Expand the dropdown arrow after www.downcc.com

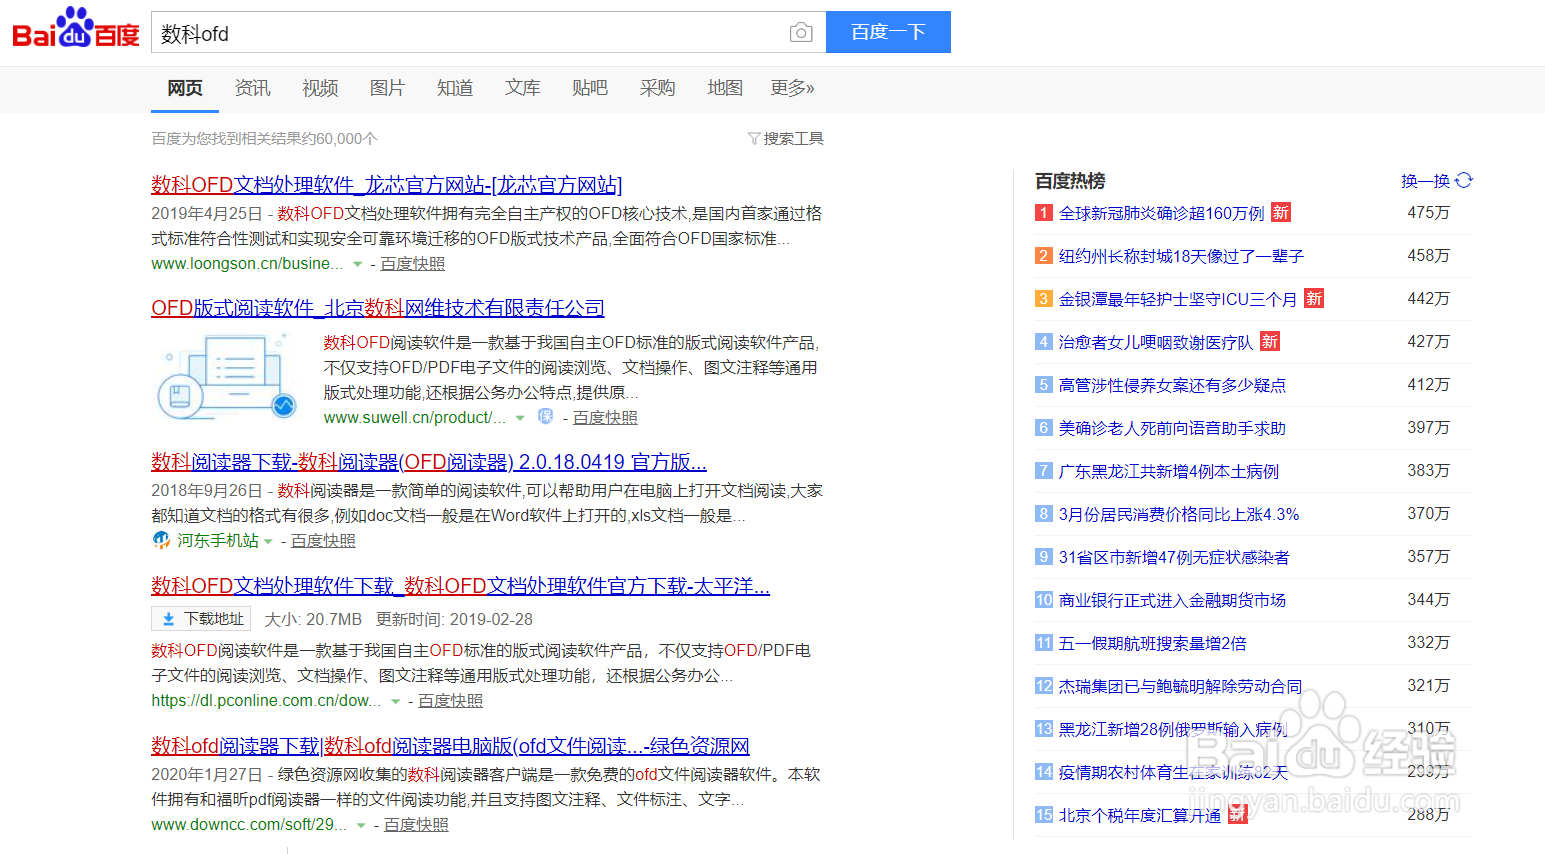point(361,823)
